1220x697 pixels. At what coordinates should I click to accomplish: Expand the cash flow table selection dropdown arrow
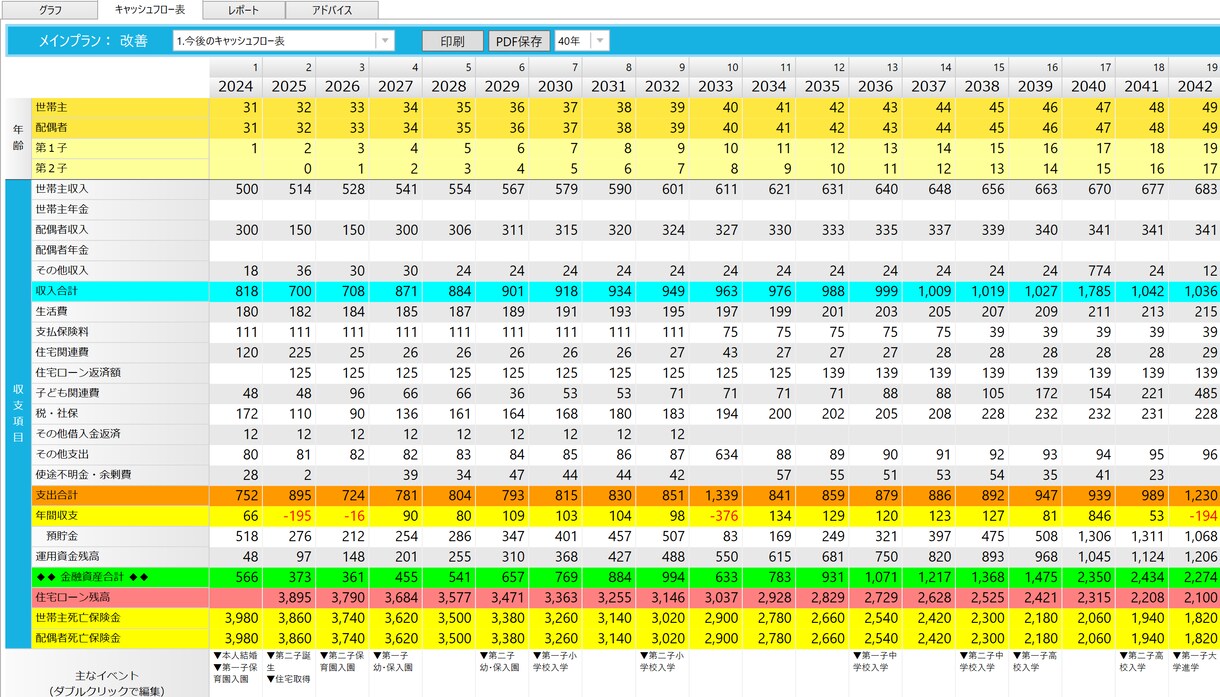(384, 41)
